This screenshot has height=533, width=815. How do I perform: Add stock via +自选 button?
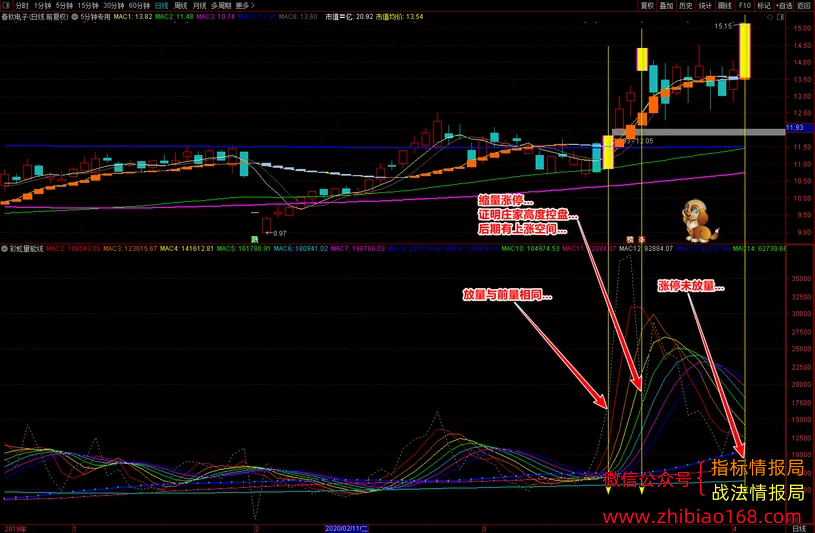[784, 5]
